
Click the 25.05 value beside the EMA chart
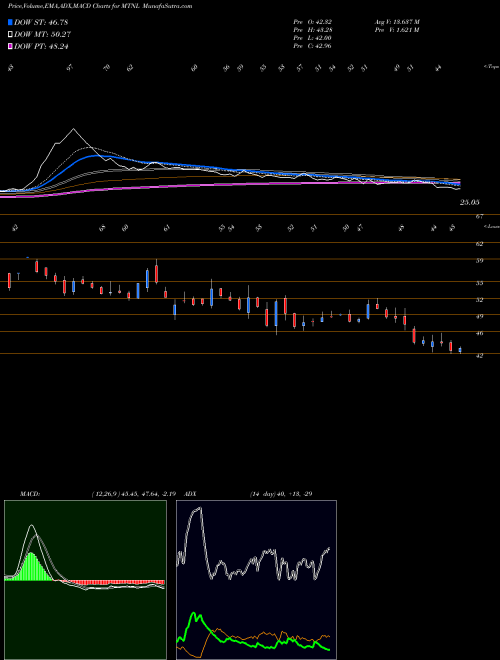469,202
